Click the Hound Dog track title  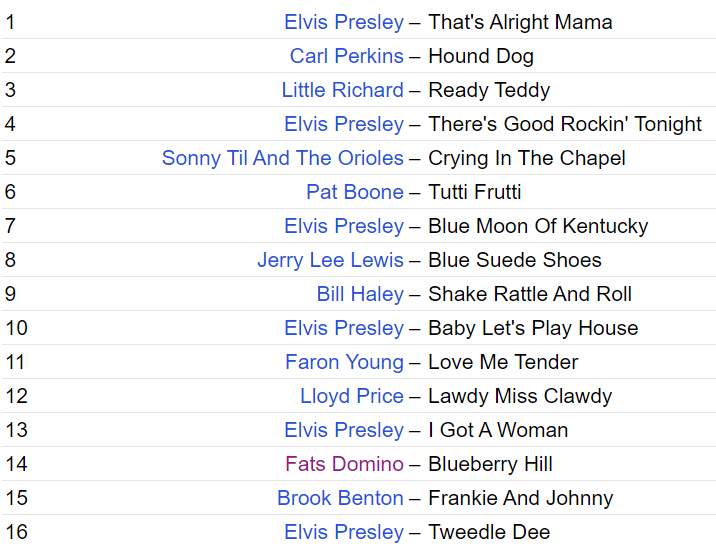pyautogui.click(x=481, y=56)
